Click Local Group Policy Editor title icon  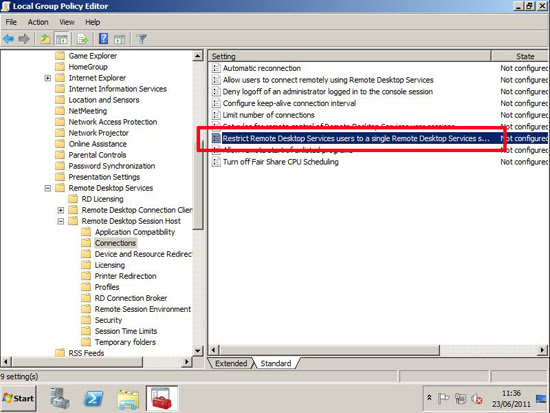[6, 6]
